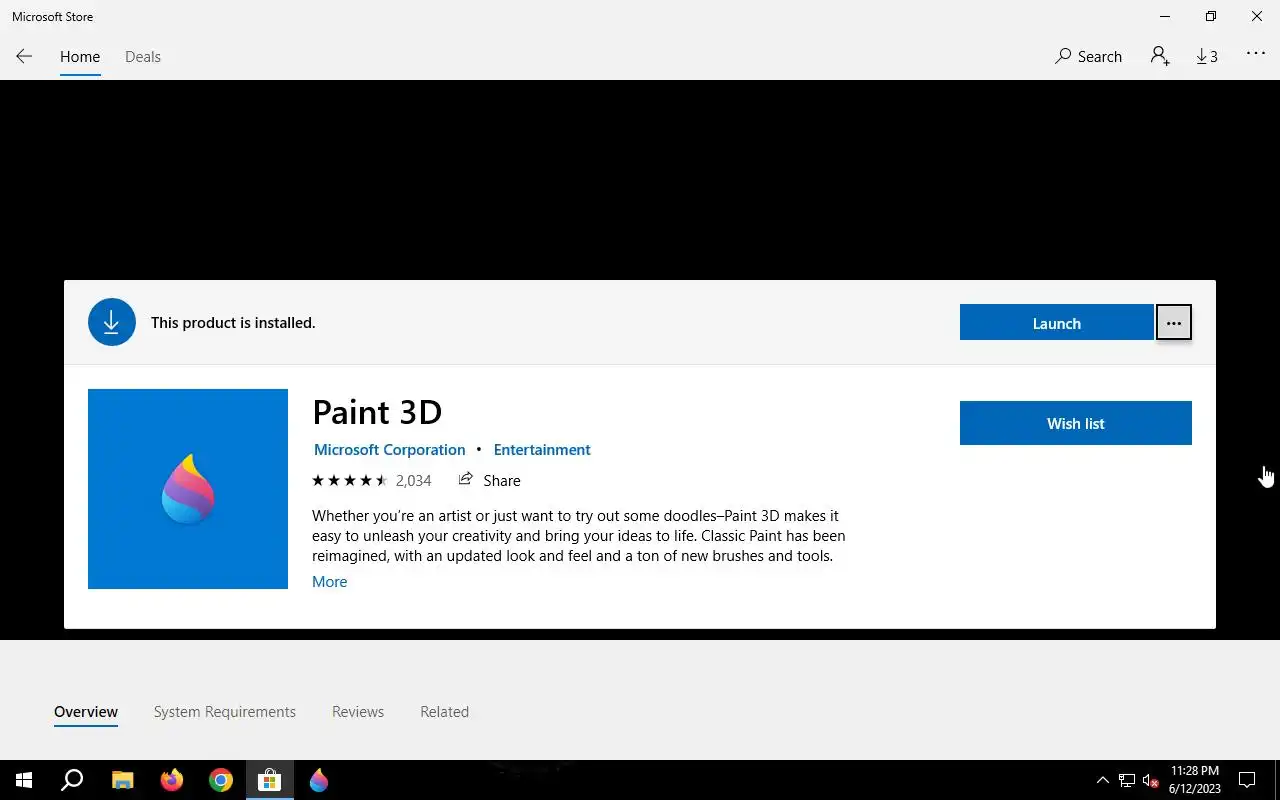Click 'This product is installed.' text
This screenshot has width=1280, height=800.
tap(233, 323)
